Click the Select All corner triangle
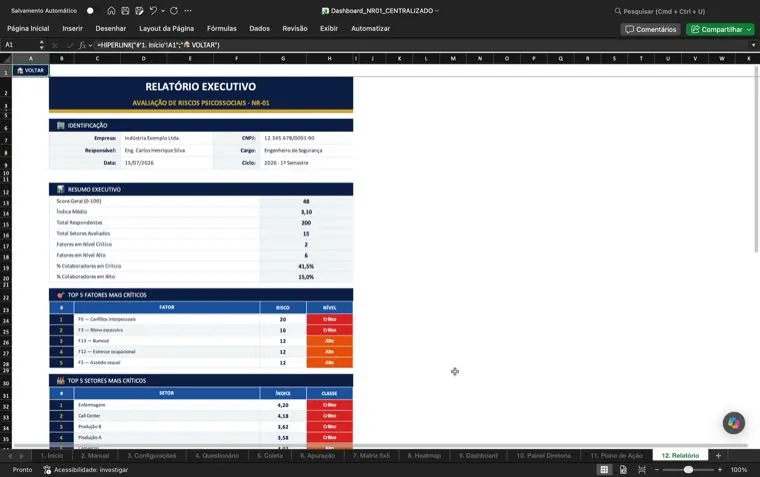The width and height of the screenshot is (760, 477). click(6, 59)
